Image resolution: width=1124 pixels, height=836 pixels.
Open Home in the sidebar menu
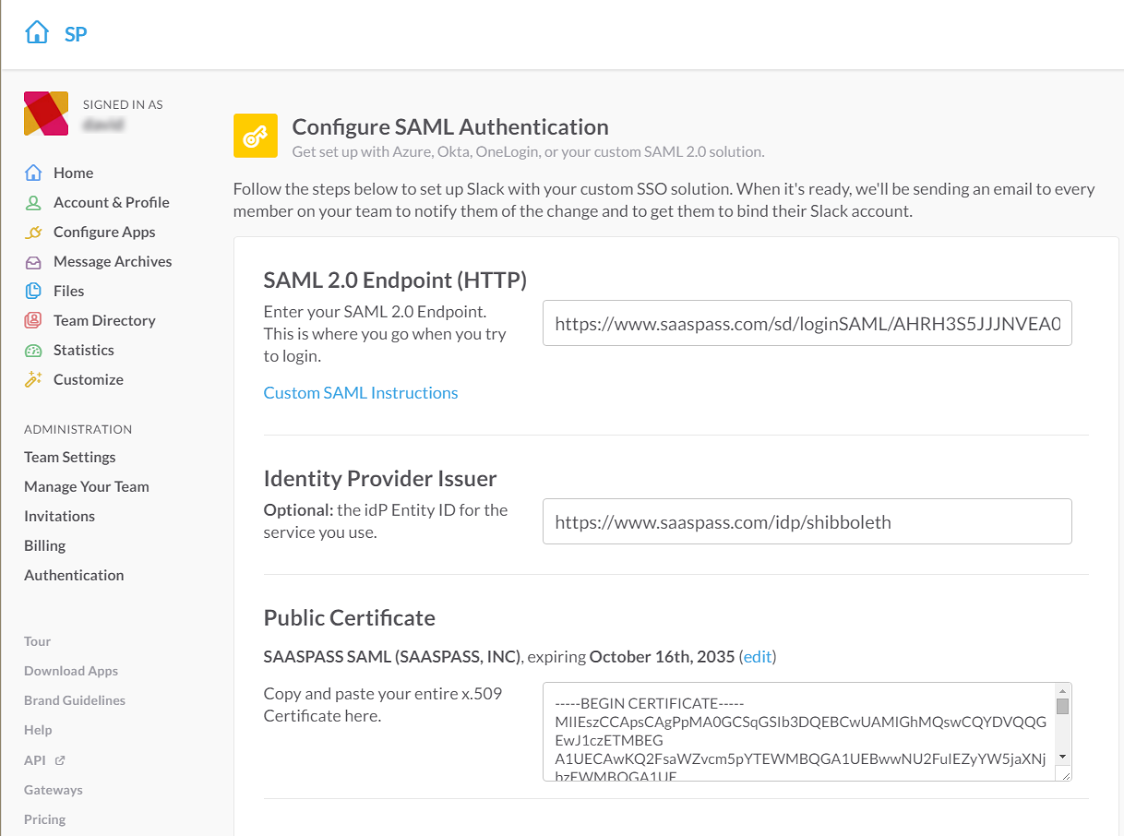(x=73, y=173)
